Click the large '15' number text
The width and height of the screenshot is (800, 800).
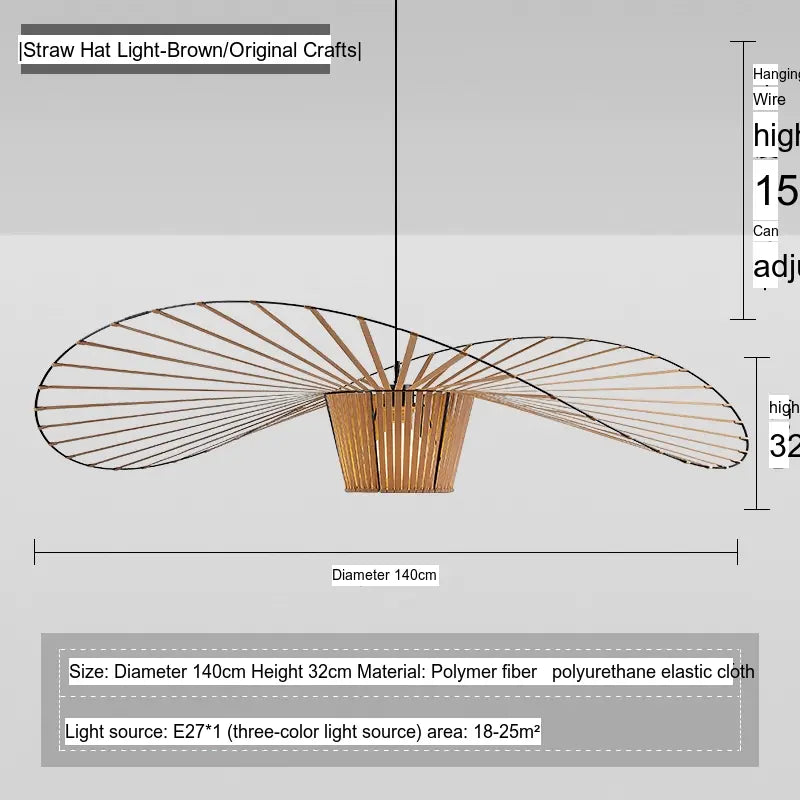776,191
